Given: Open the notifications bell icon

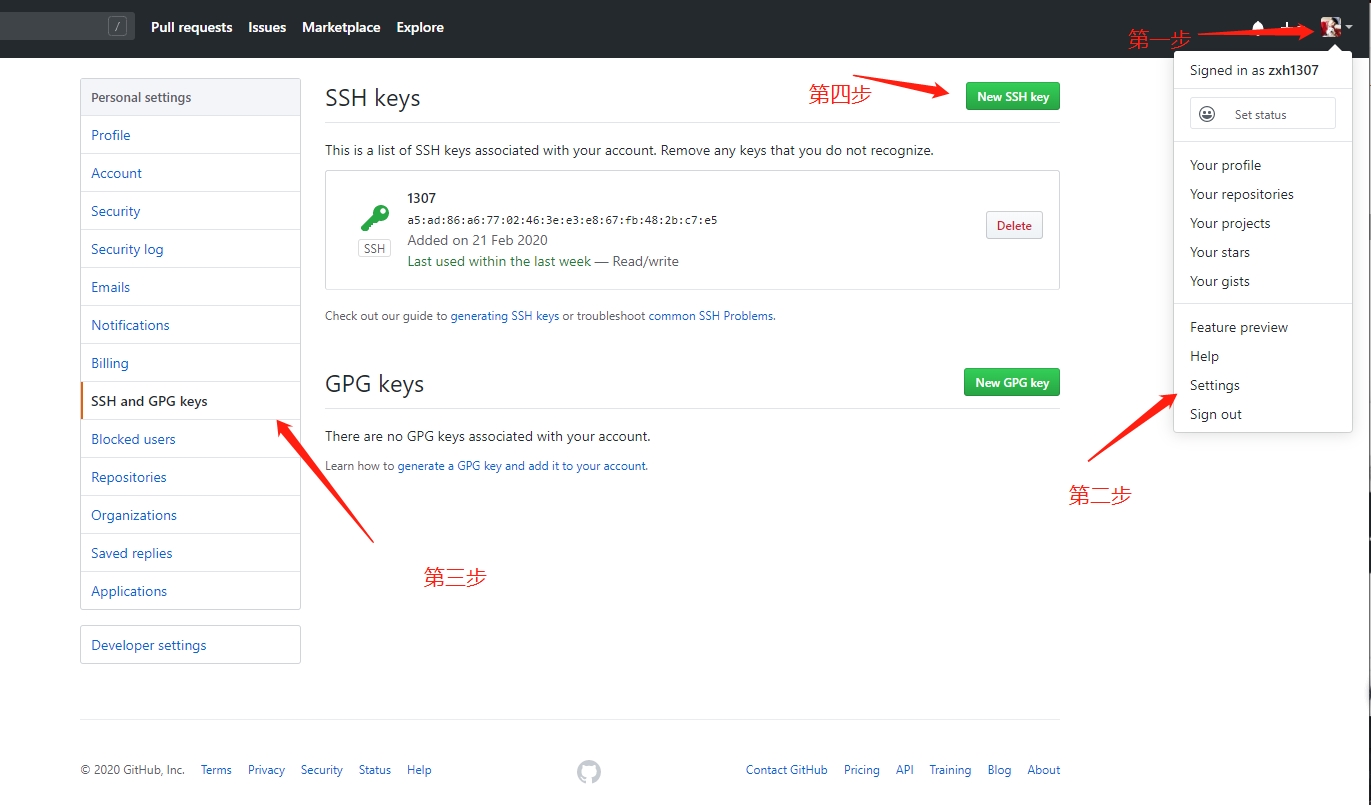Looking at the screenshot, I should tap(1258, 28).
